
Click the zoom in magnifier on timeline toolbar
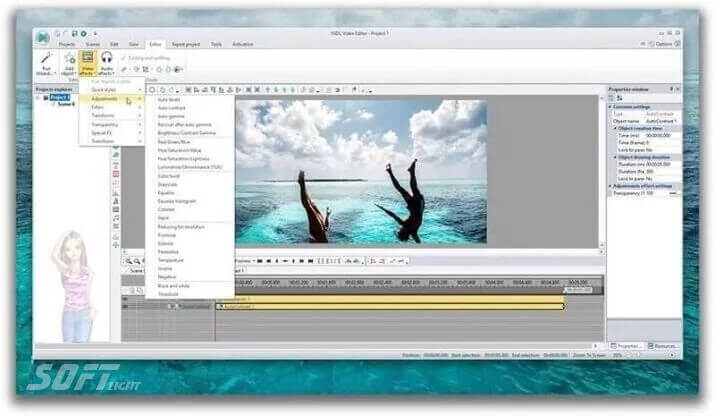(129, 261)
